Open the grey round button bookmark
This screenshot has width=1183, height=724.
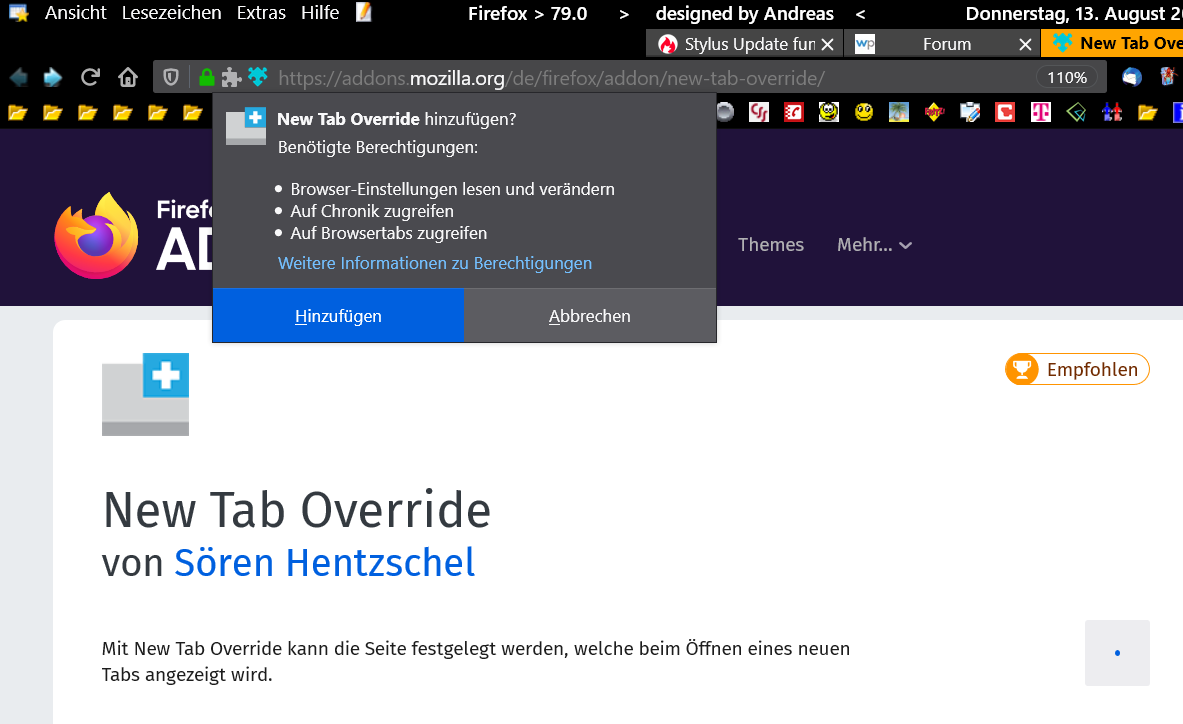click(x=725, y=112)
